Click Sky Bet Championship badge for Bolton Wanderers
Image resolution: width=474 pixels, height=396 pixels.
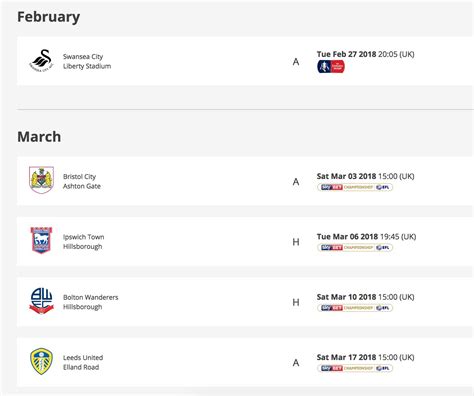click(355, 308)
